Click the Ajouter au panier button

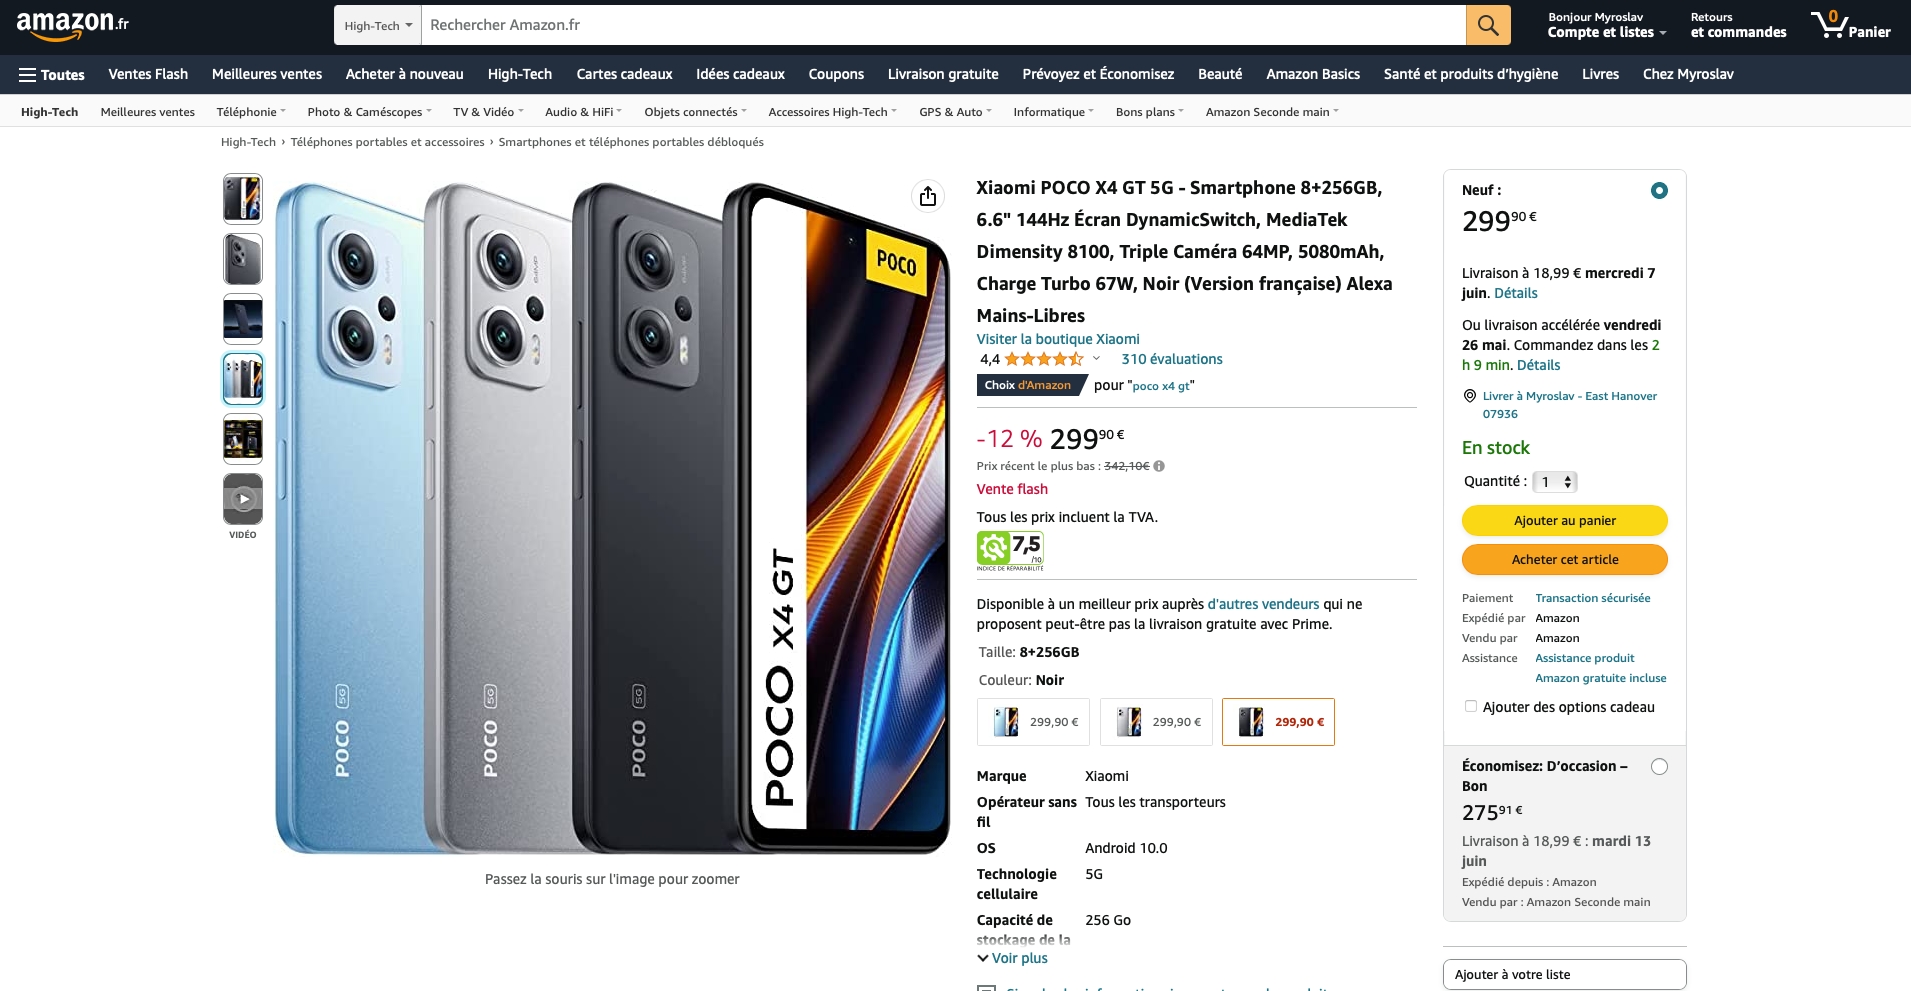coord(1564,521)
